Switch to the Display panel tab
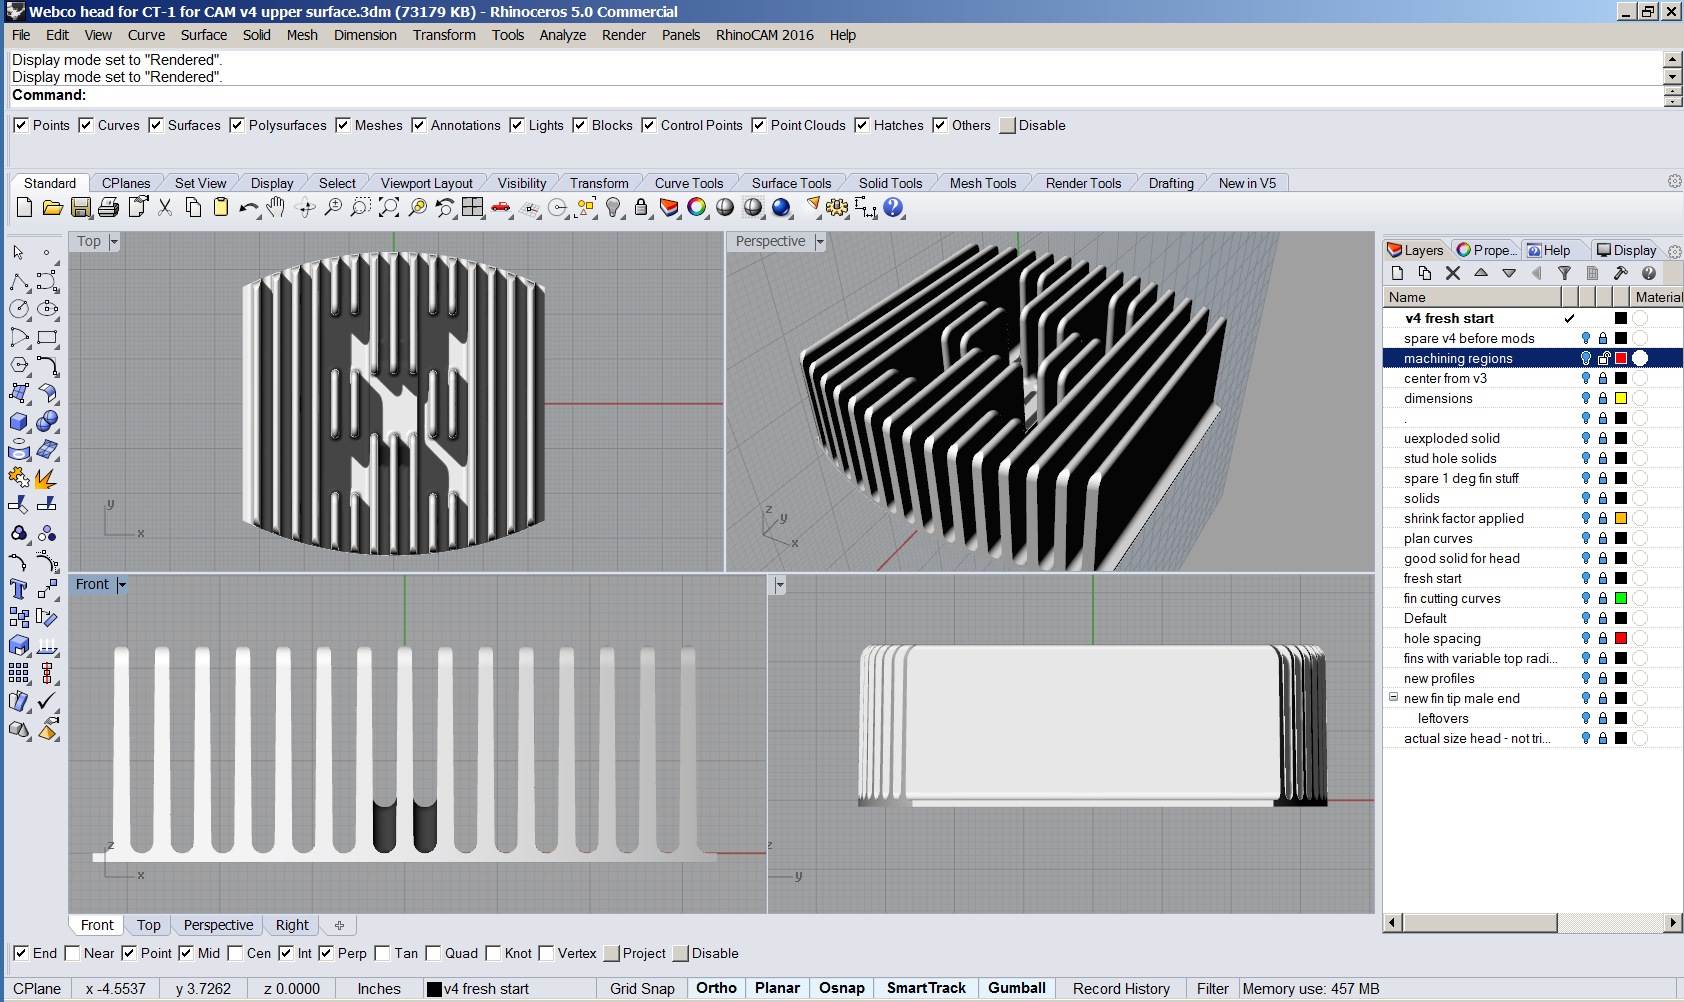The image size is (1684, 1002). (1626, 250)
